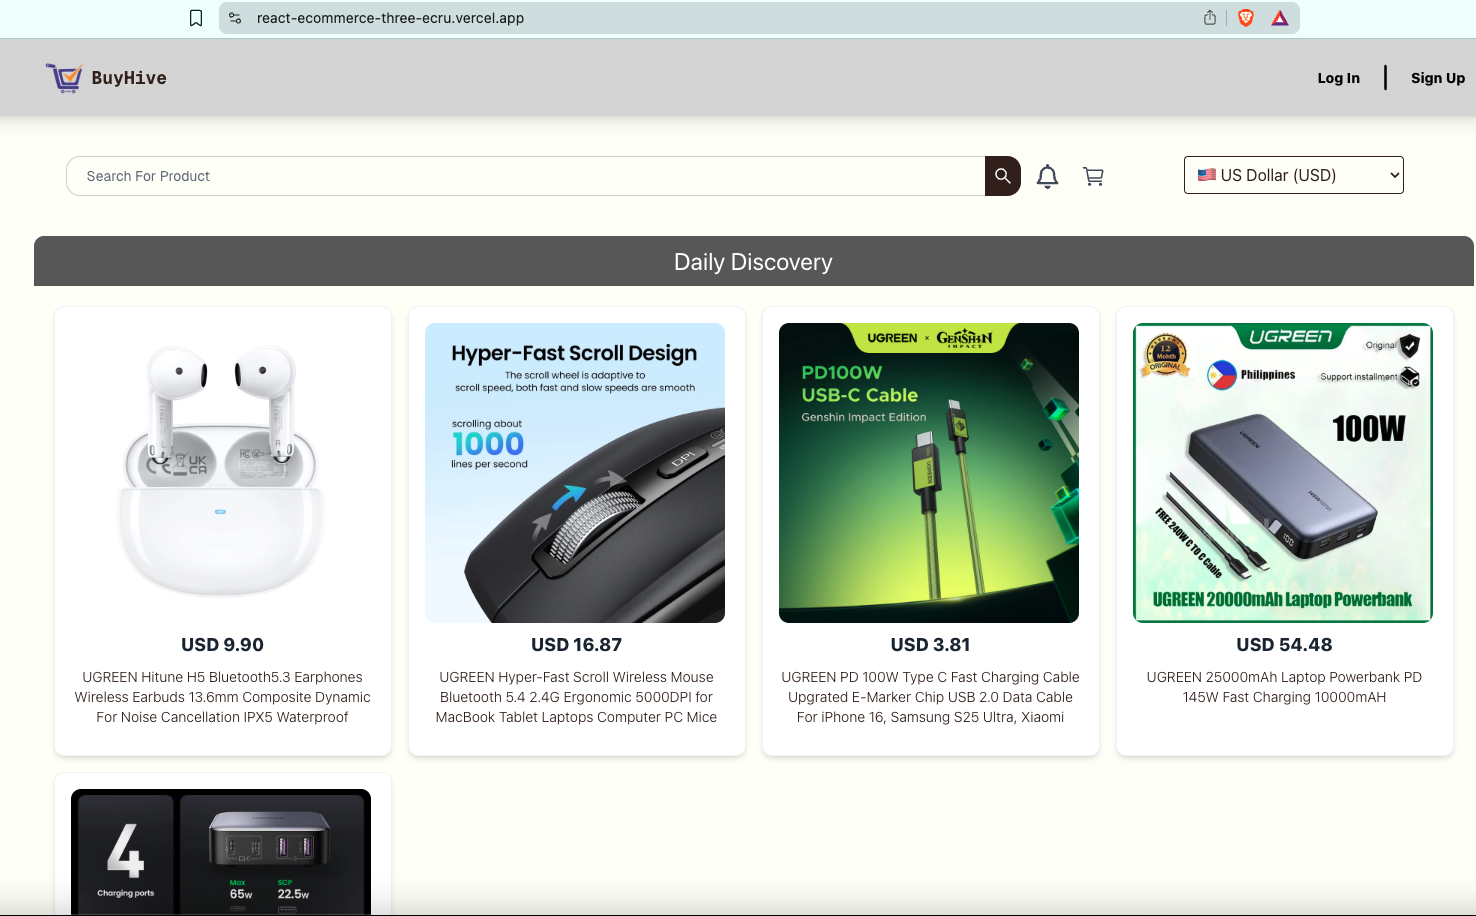
Task: Click UGREEN Hyper-Fast Scroll Mouse title
Action: (x=576, y=697)
